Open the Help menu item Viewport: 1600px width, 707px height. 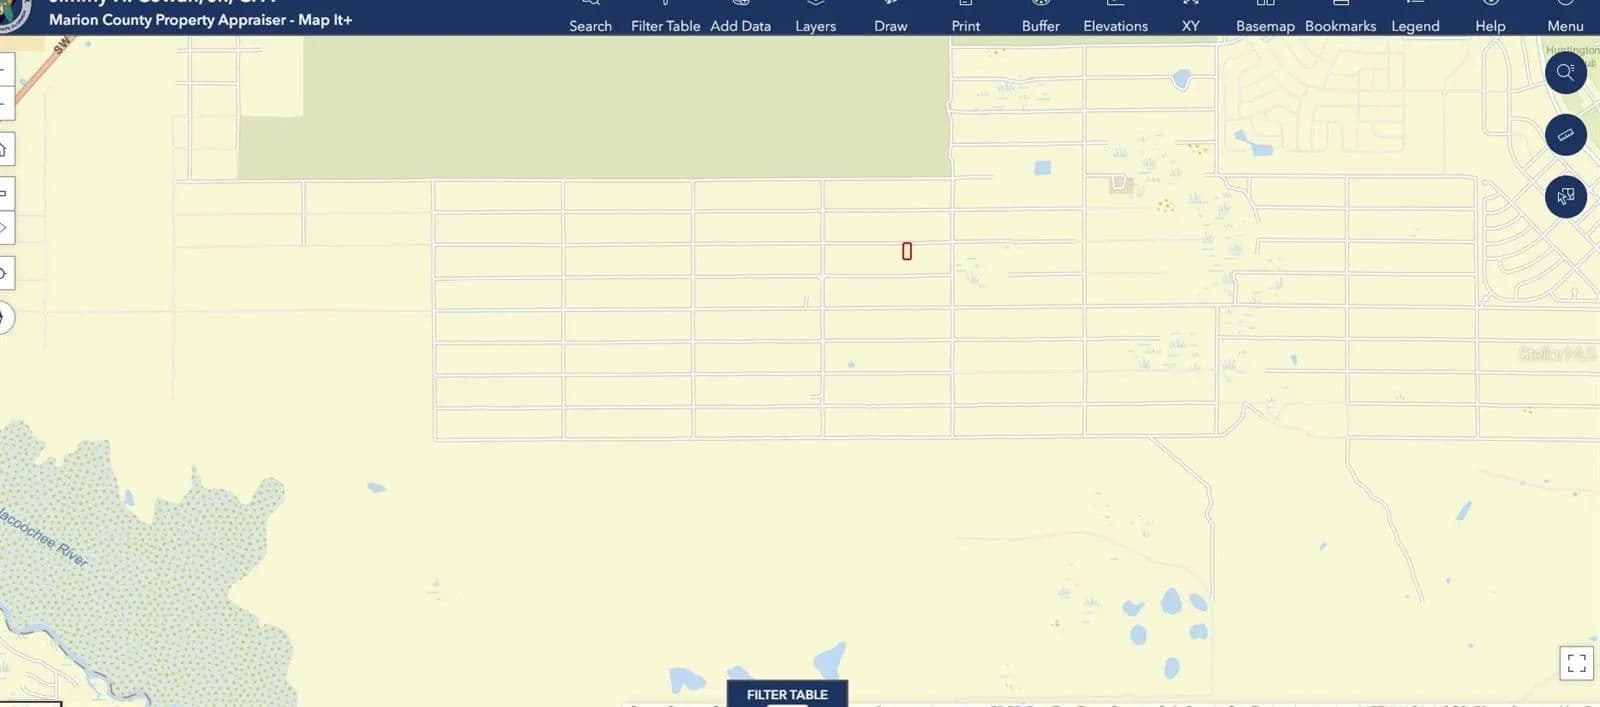[x=1490, y=18]
